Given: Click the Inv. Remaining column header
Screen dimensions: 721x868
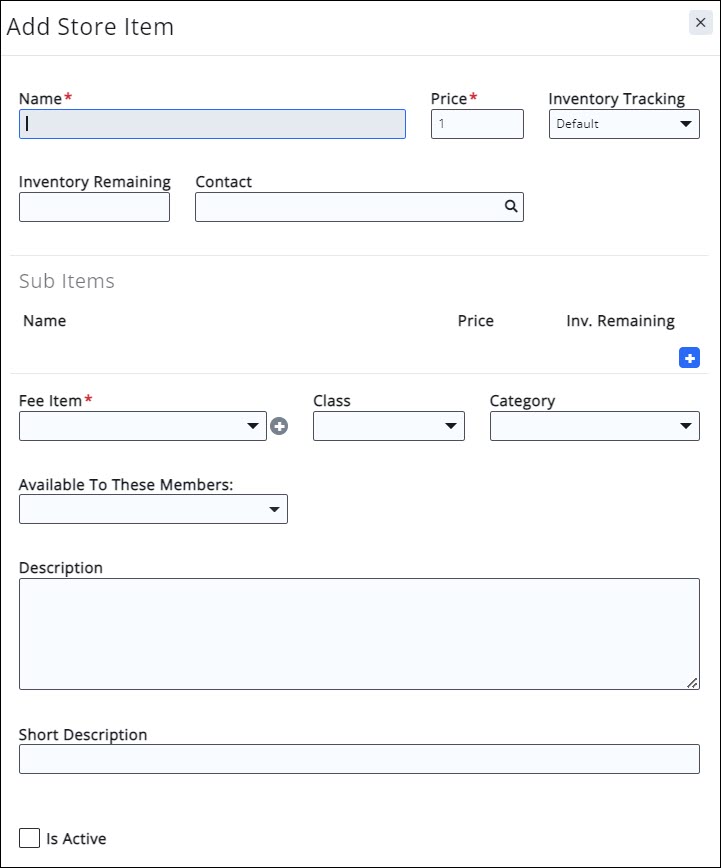Looking at the screenshot, I should pyautogui.click(x=620, y=321).
